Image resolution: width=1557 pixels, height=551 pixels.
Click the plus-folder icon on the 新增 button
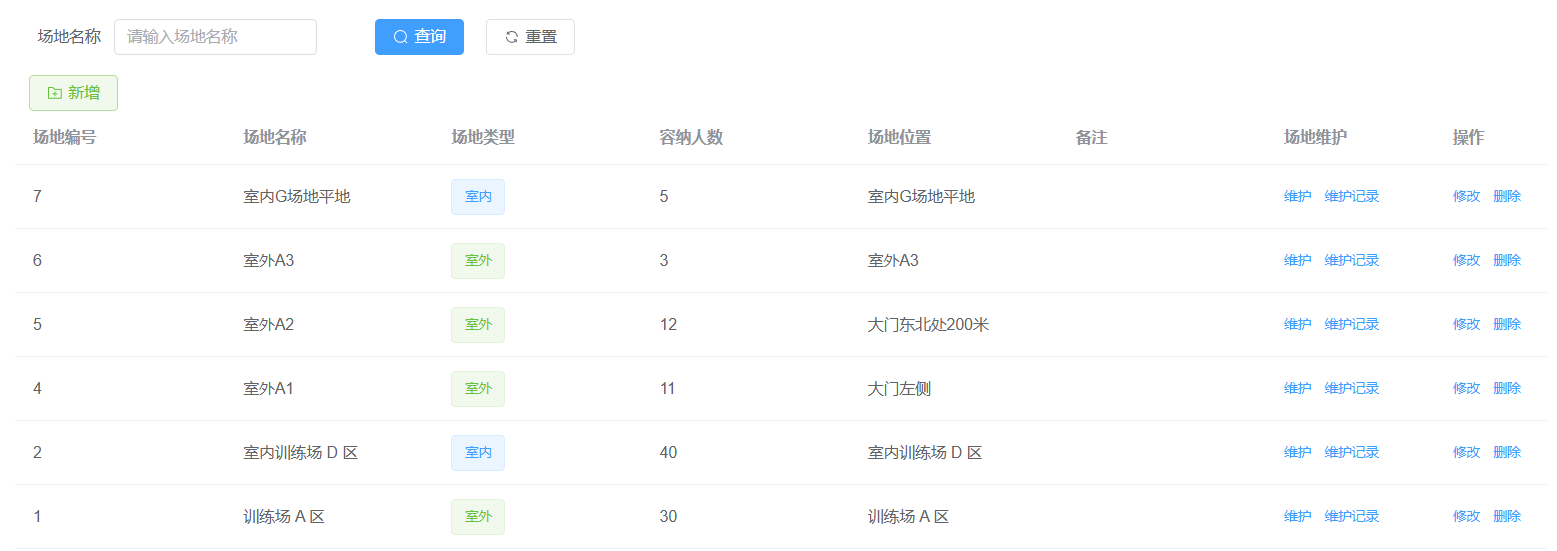[x=55, y=93]
